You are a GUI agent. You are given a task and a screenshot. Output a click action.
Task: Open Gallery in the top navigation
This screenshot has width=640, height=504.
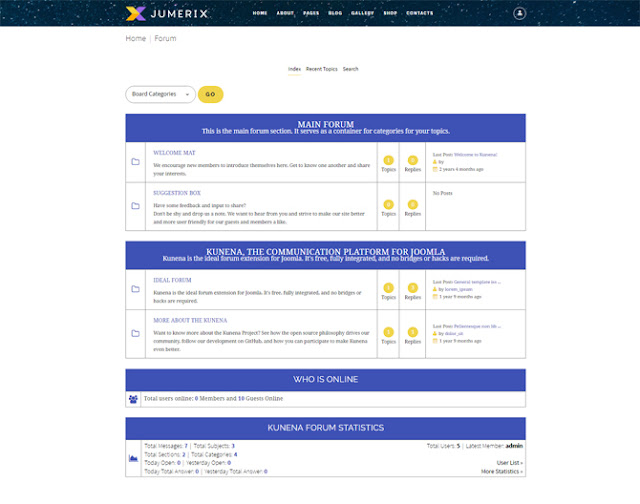pyautogui.click(x=362, y=13)
